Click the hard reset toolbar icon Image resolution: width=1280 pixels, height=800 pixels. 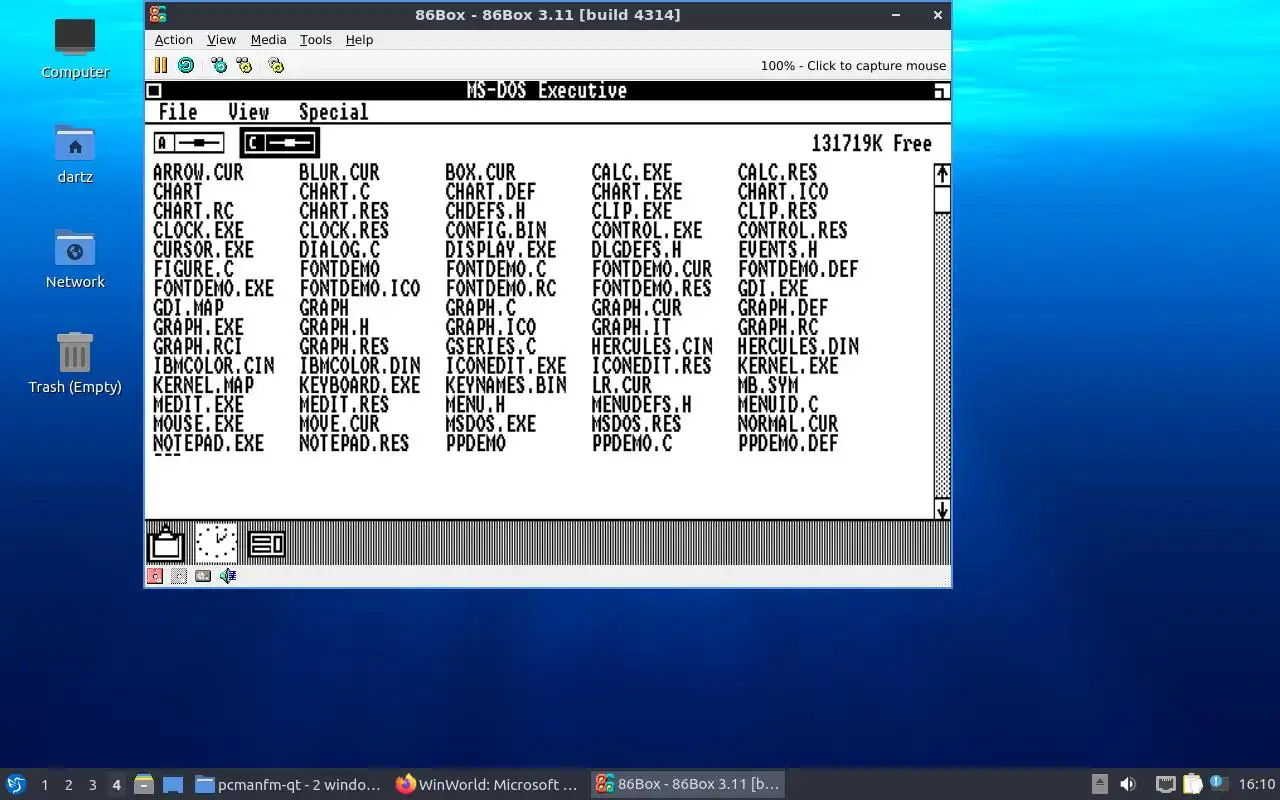pyautogui.click(x=186, y=65)
